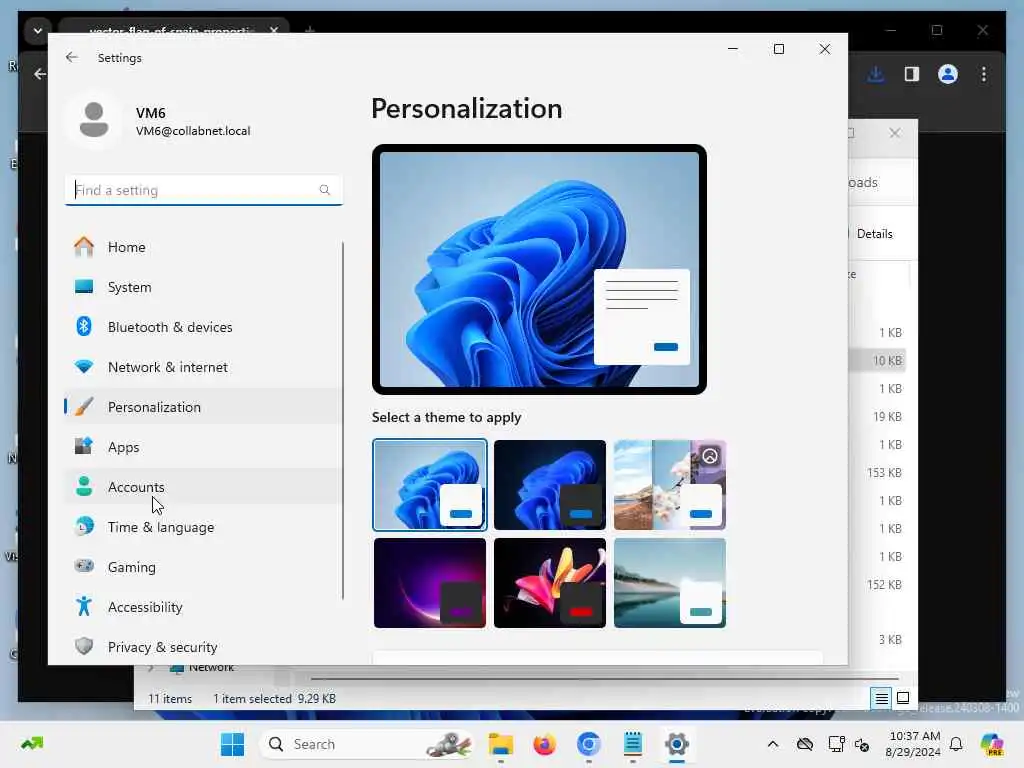The image size is (1024, 768).
Task: Click the network status tray icon
Action: coord(836,744)
